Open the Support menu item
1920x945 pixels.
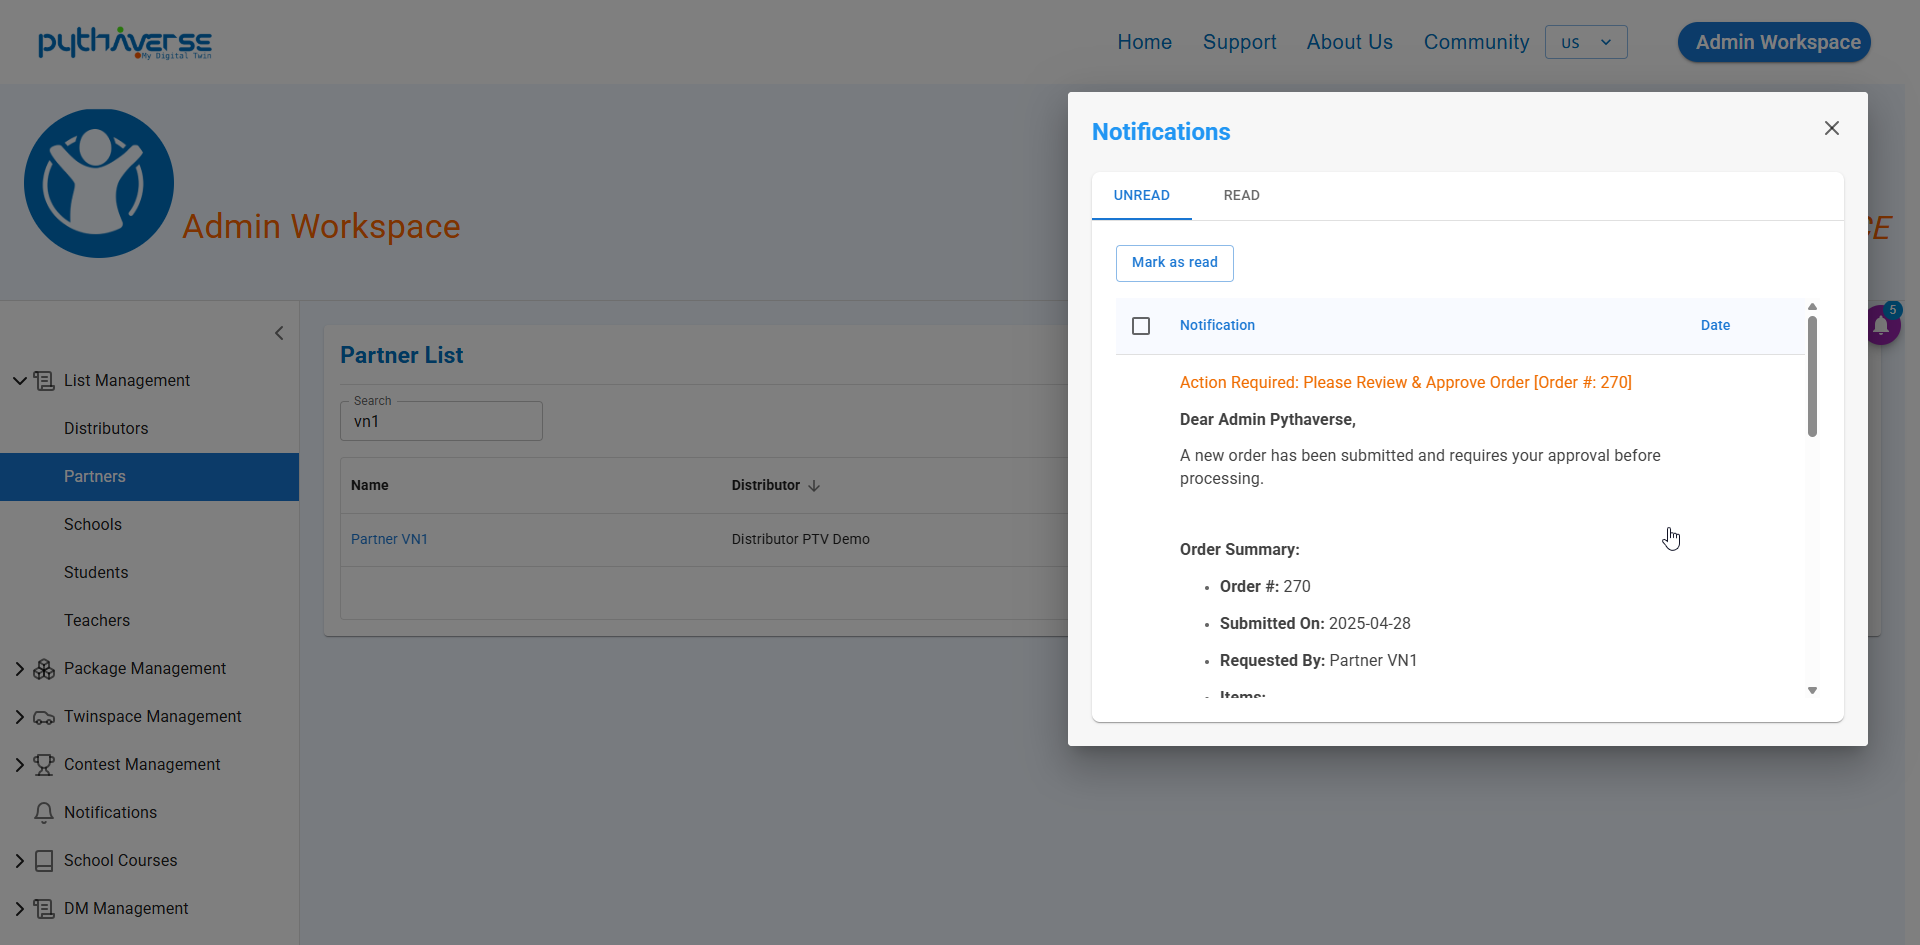click(1240, 42)
